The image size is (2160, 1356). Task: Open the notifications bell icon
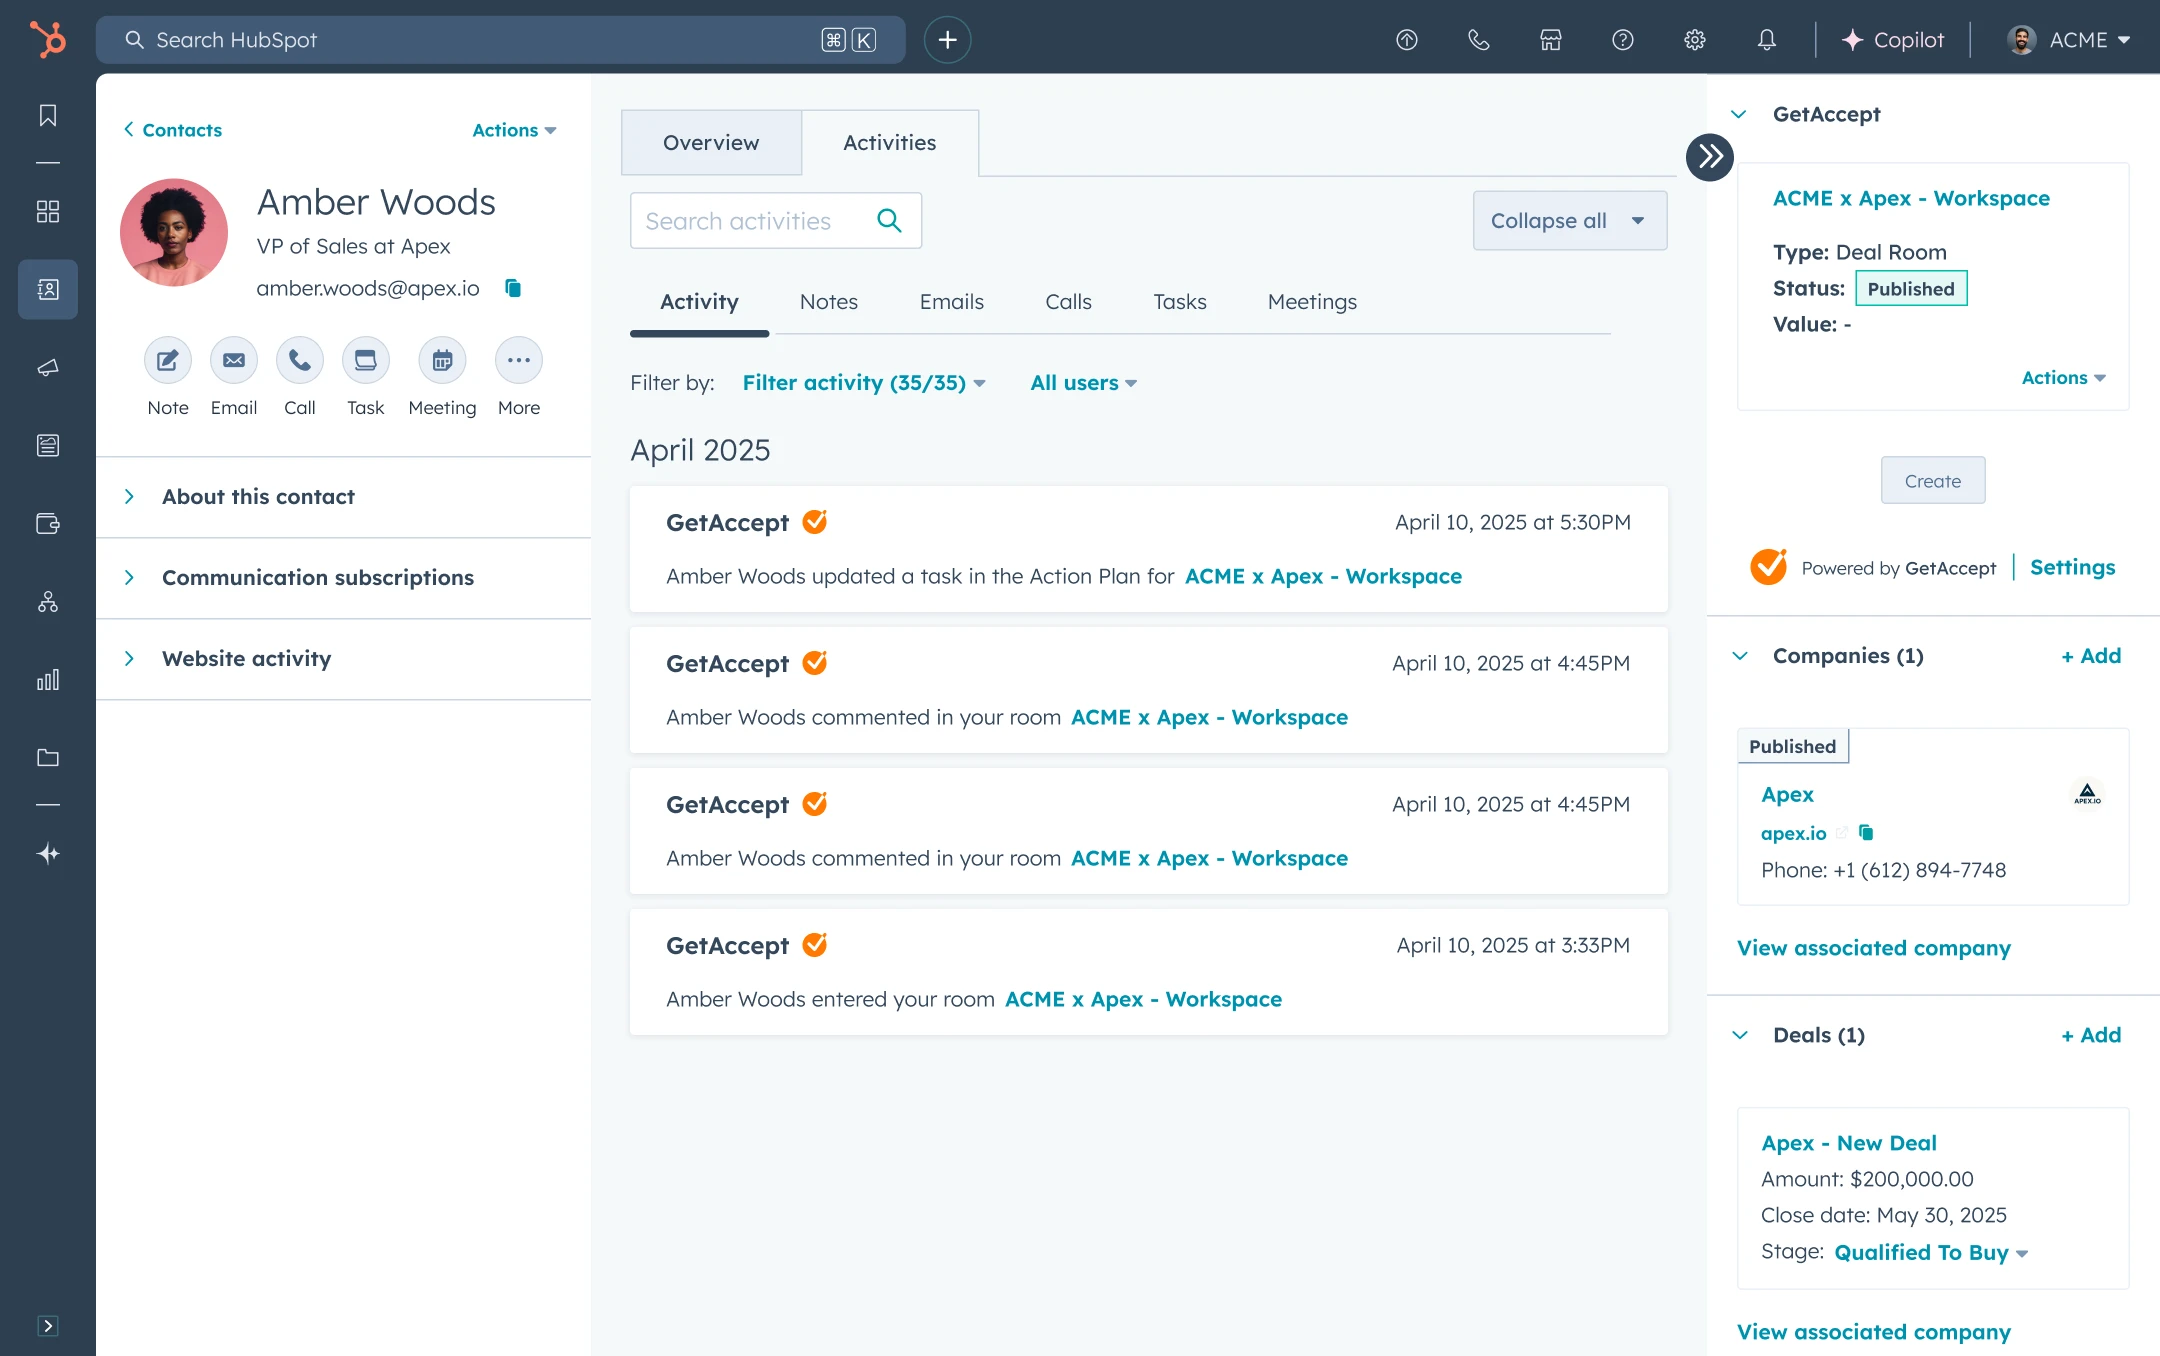pyautogui.click(x=1766, y=40)
